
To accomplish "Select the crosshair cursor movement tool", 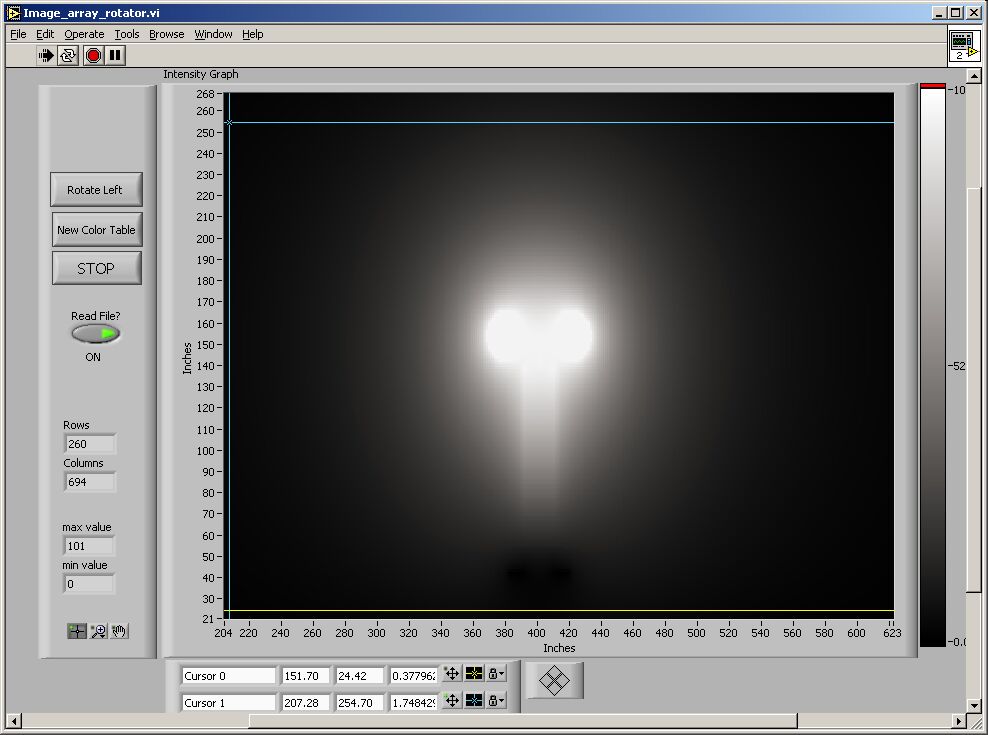I will (x=77, y=631).
